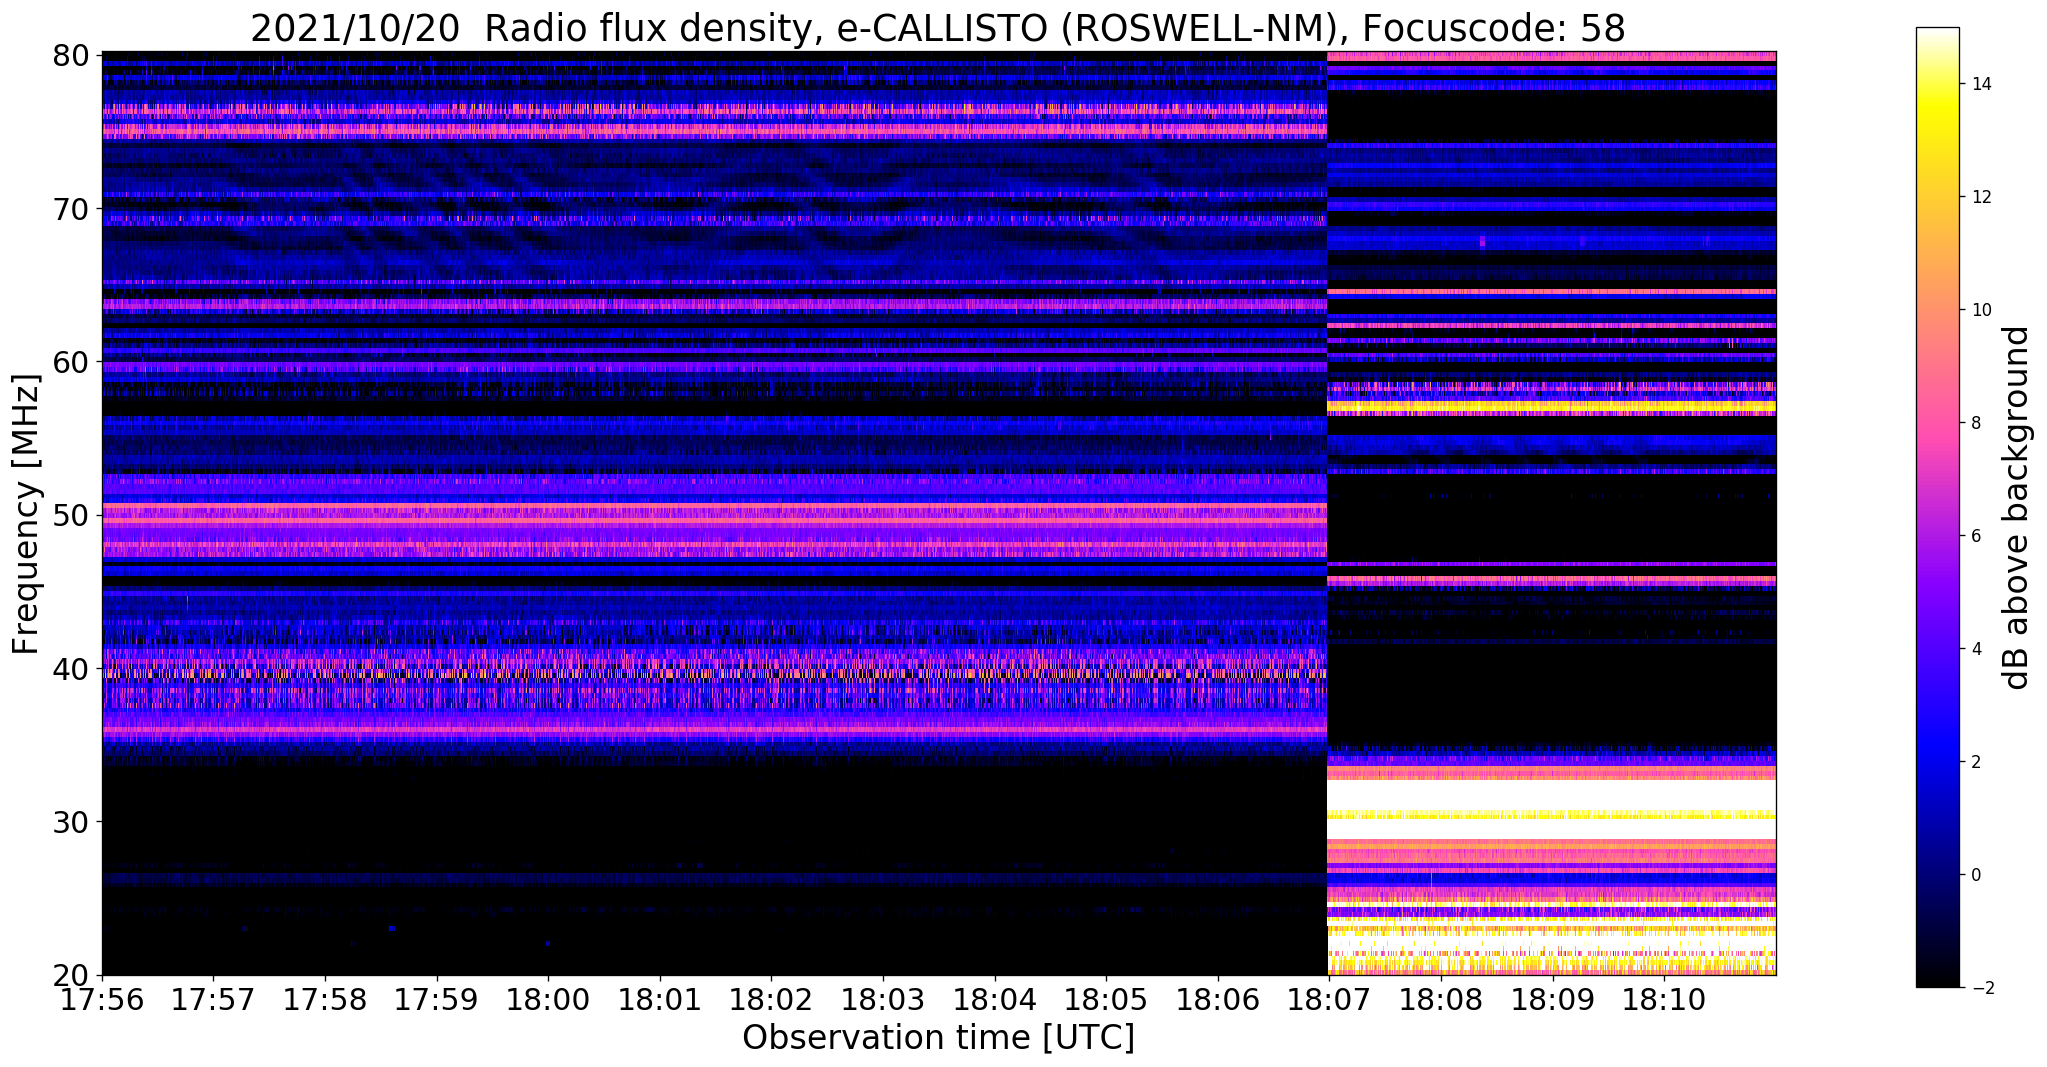Click the colorbar tick value 4
2047x1067 pixels.
click(1975, 649)
